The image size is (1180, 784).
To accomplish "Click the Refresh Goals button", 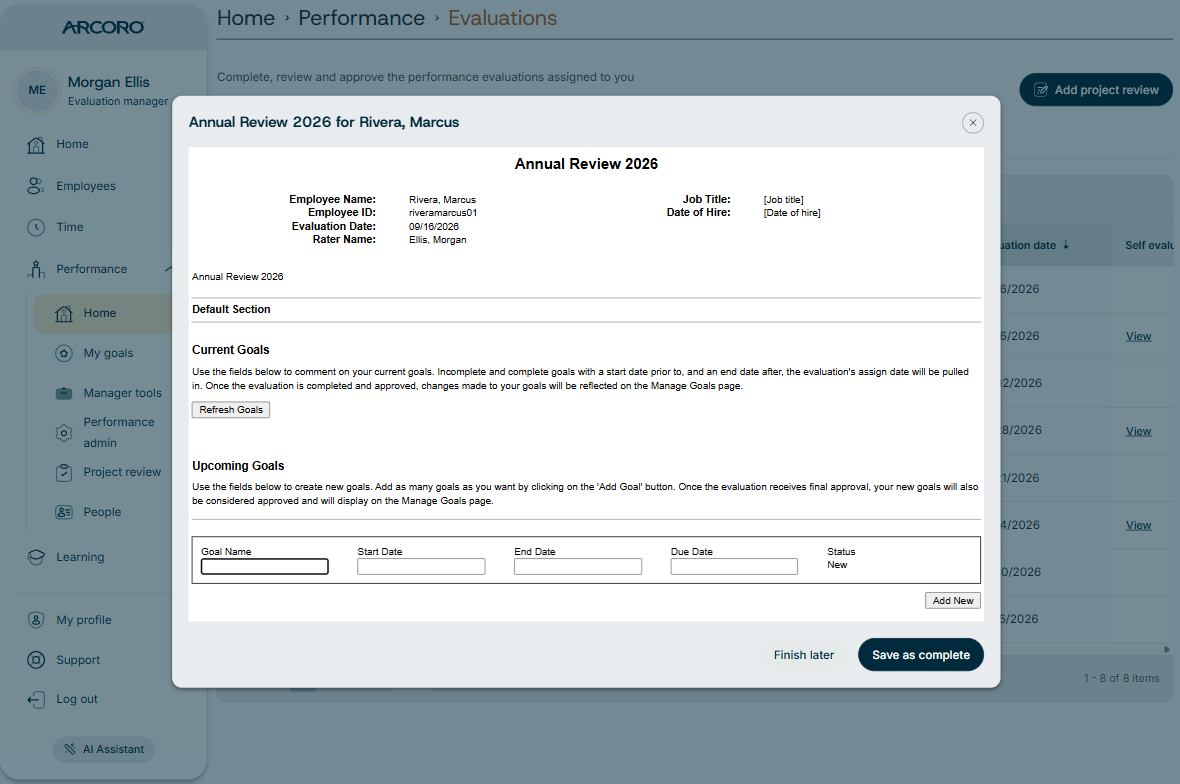I will [x=231, y=410].
